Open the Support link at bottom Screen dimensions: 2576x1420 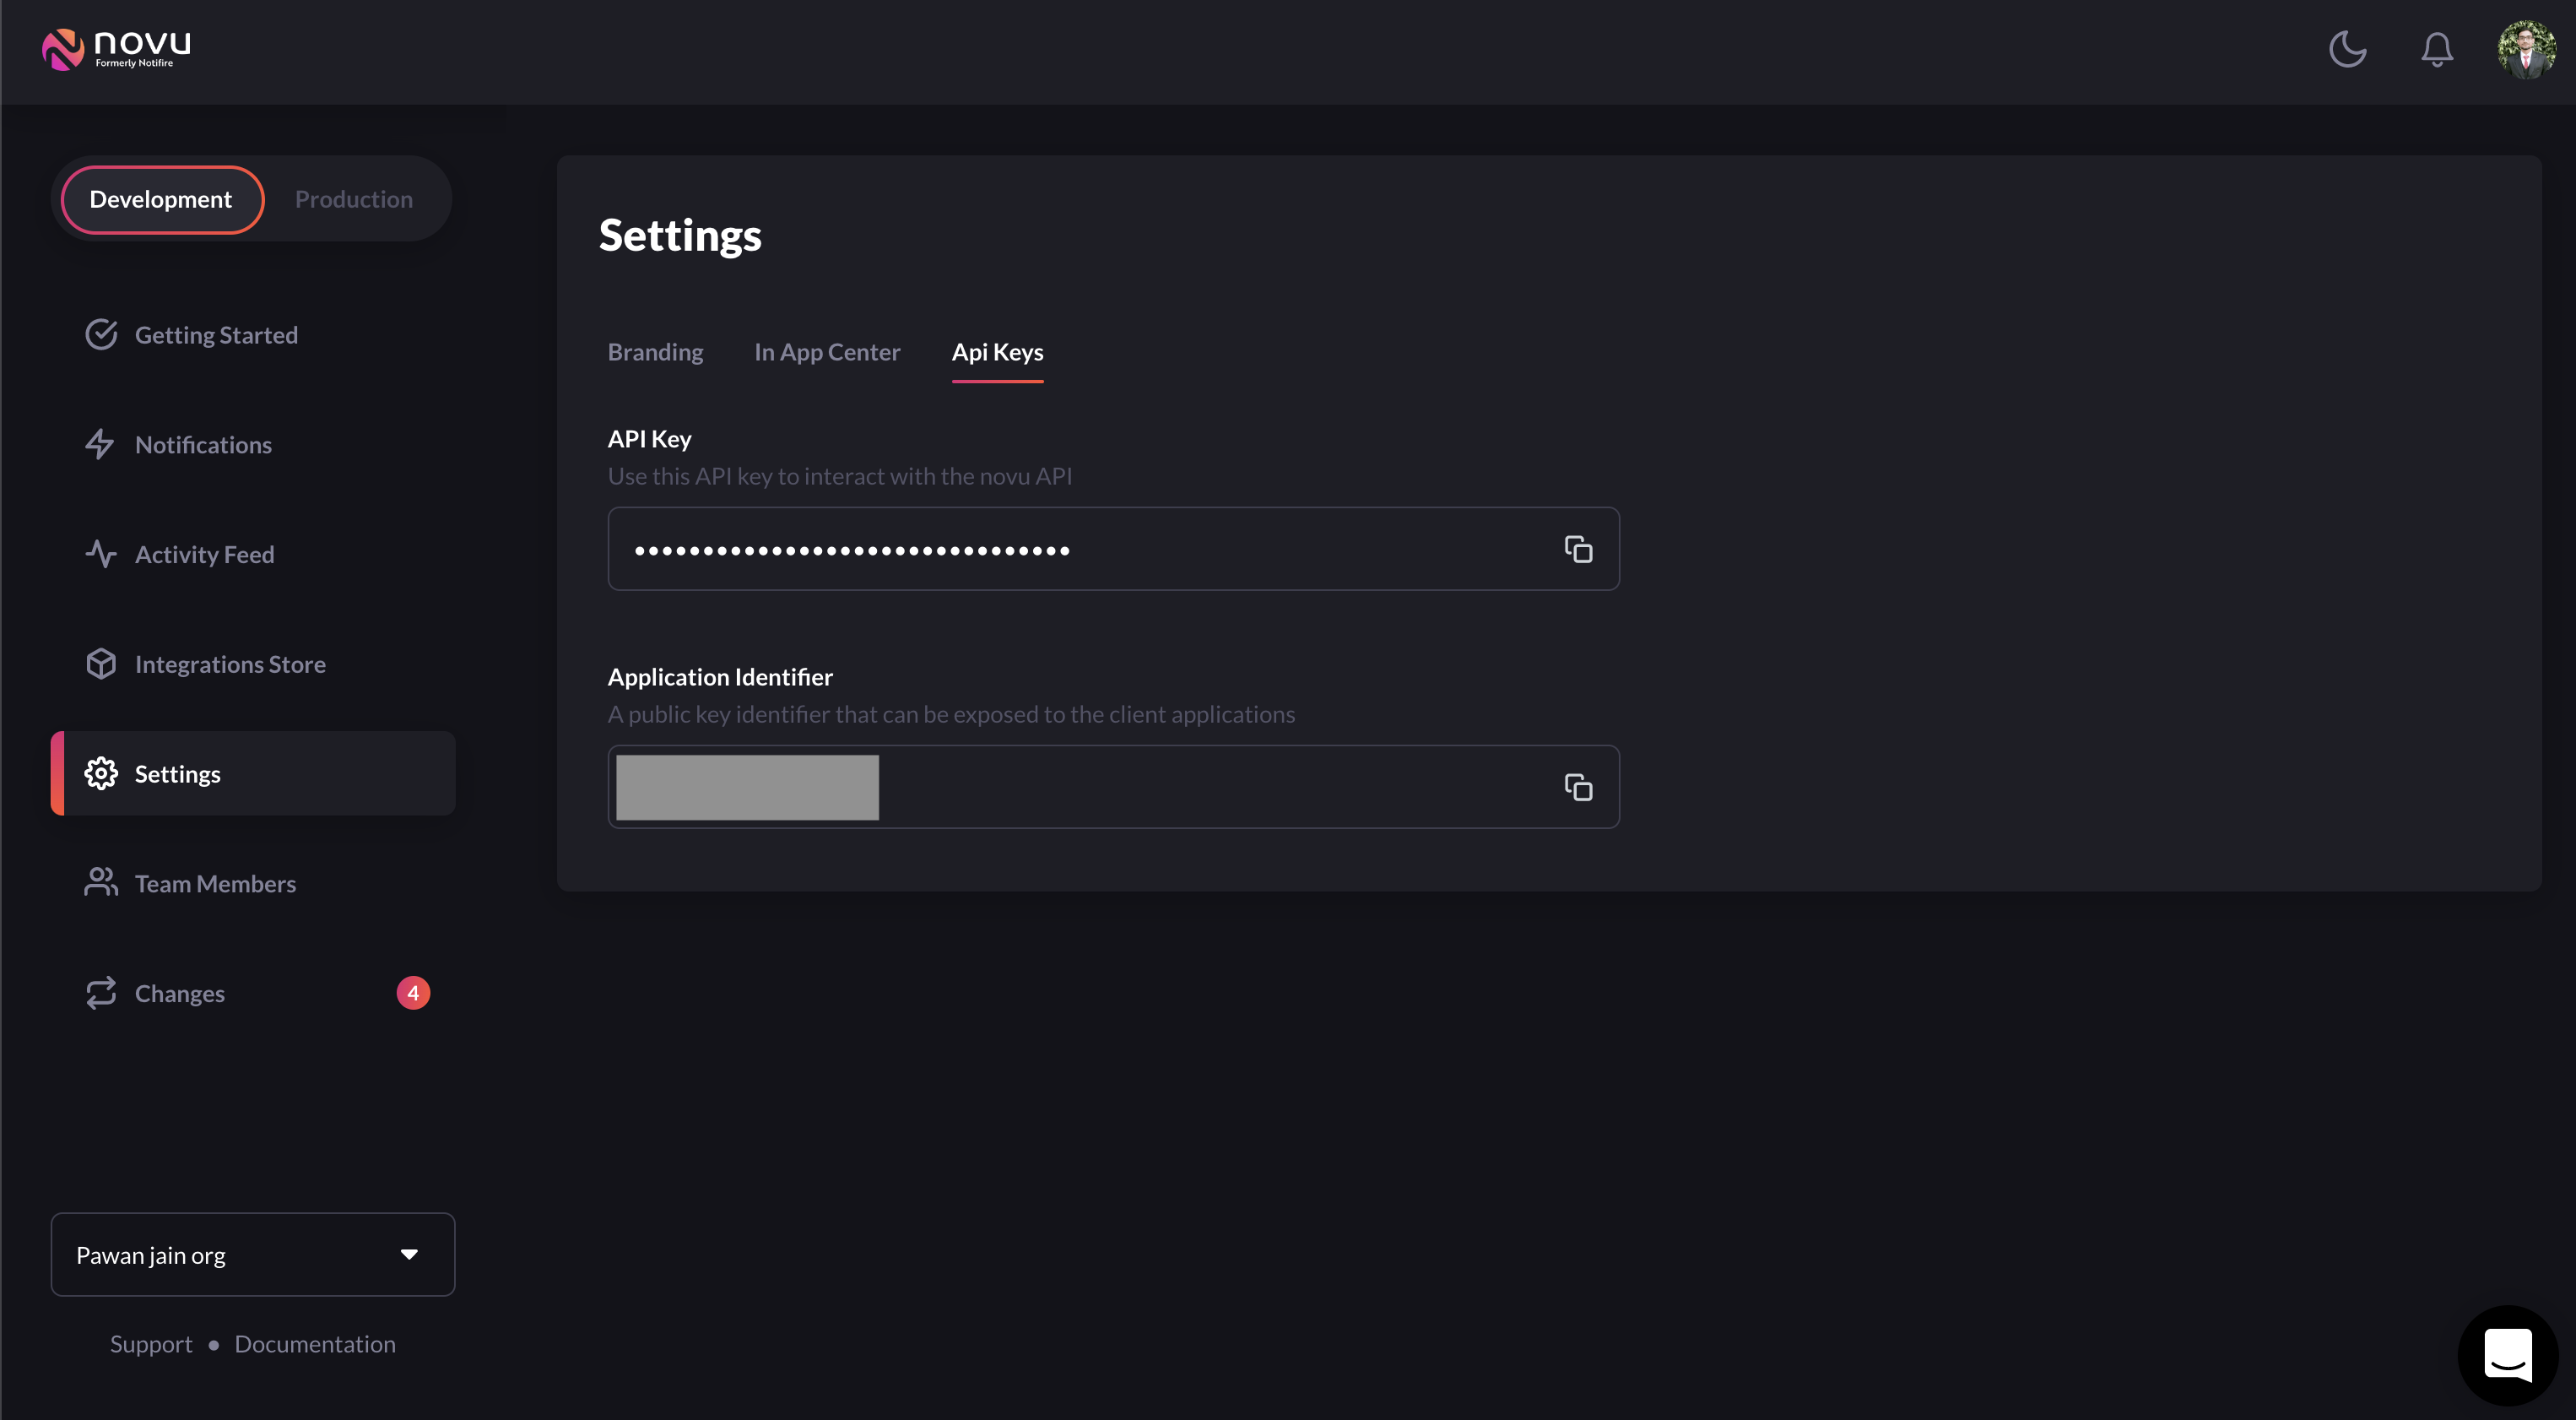(150, 1343)
